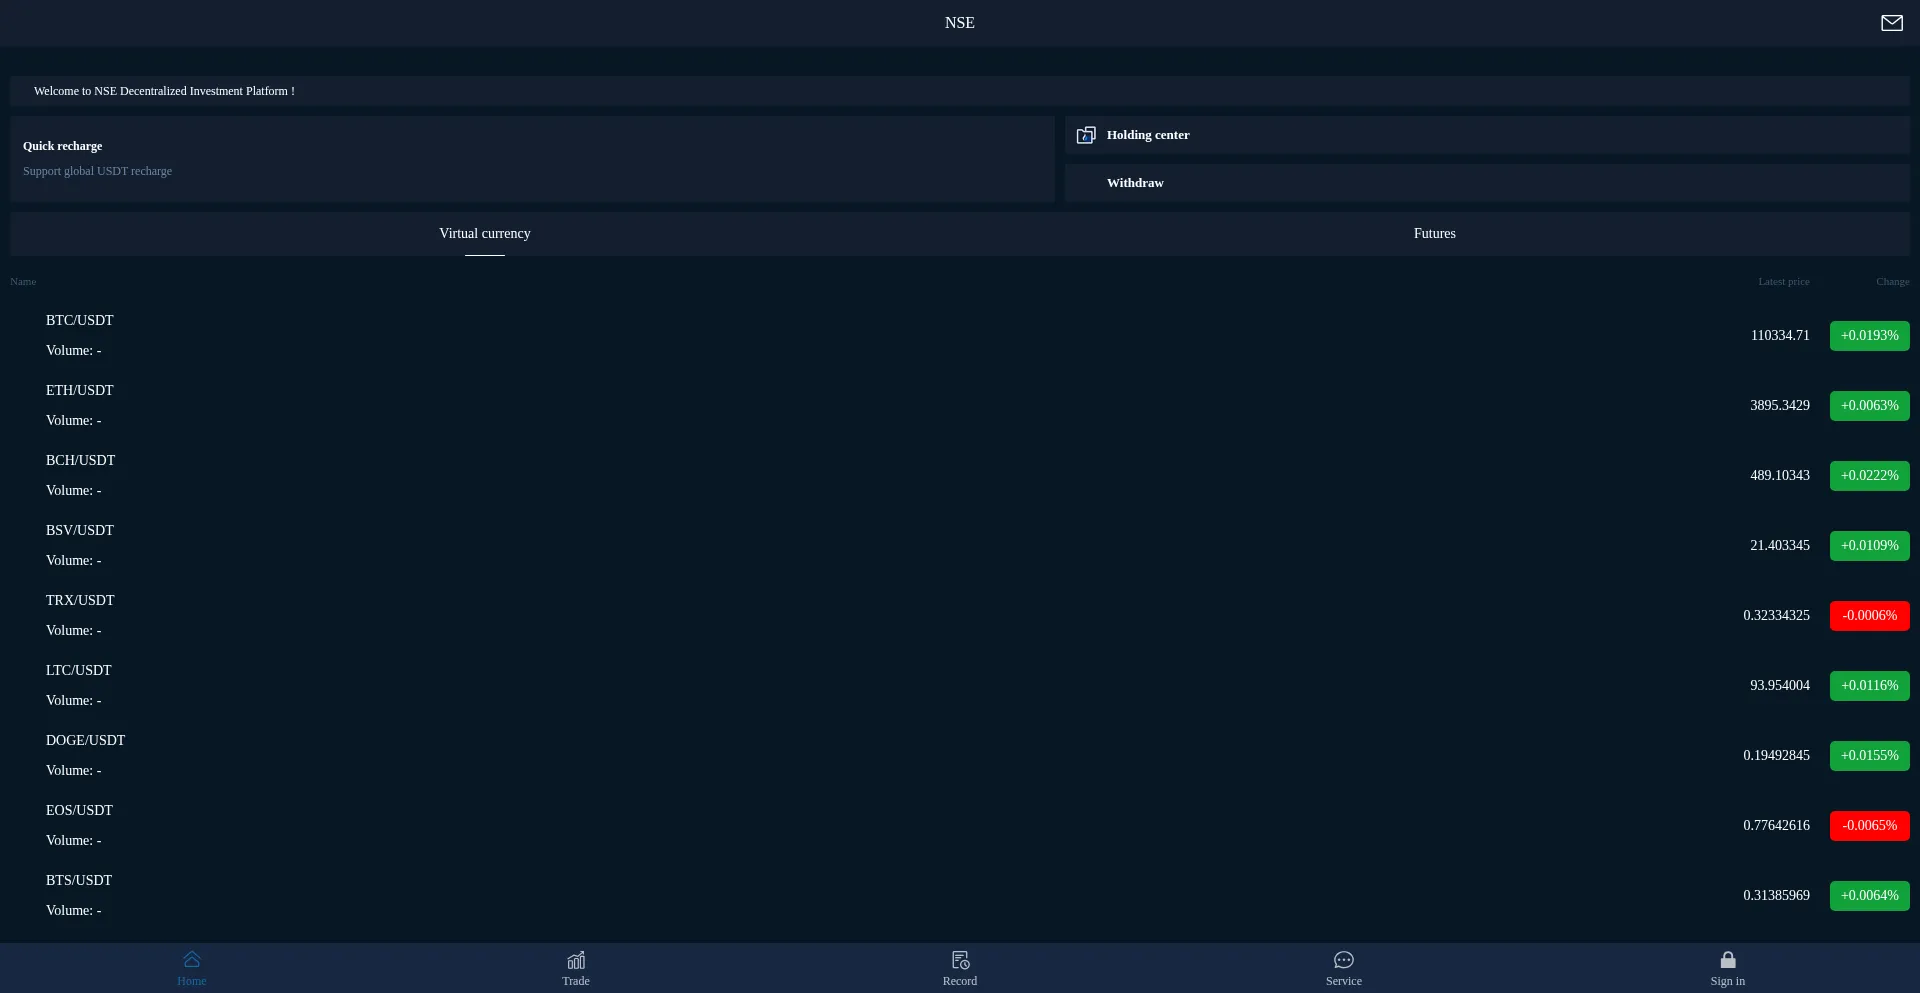Image resolution: width=1920 pixels, height=993 pixels.
Task: Select the LTC/USDT pair
Action: [x=79, y=671]
